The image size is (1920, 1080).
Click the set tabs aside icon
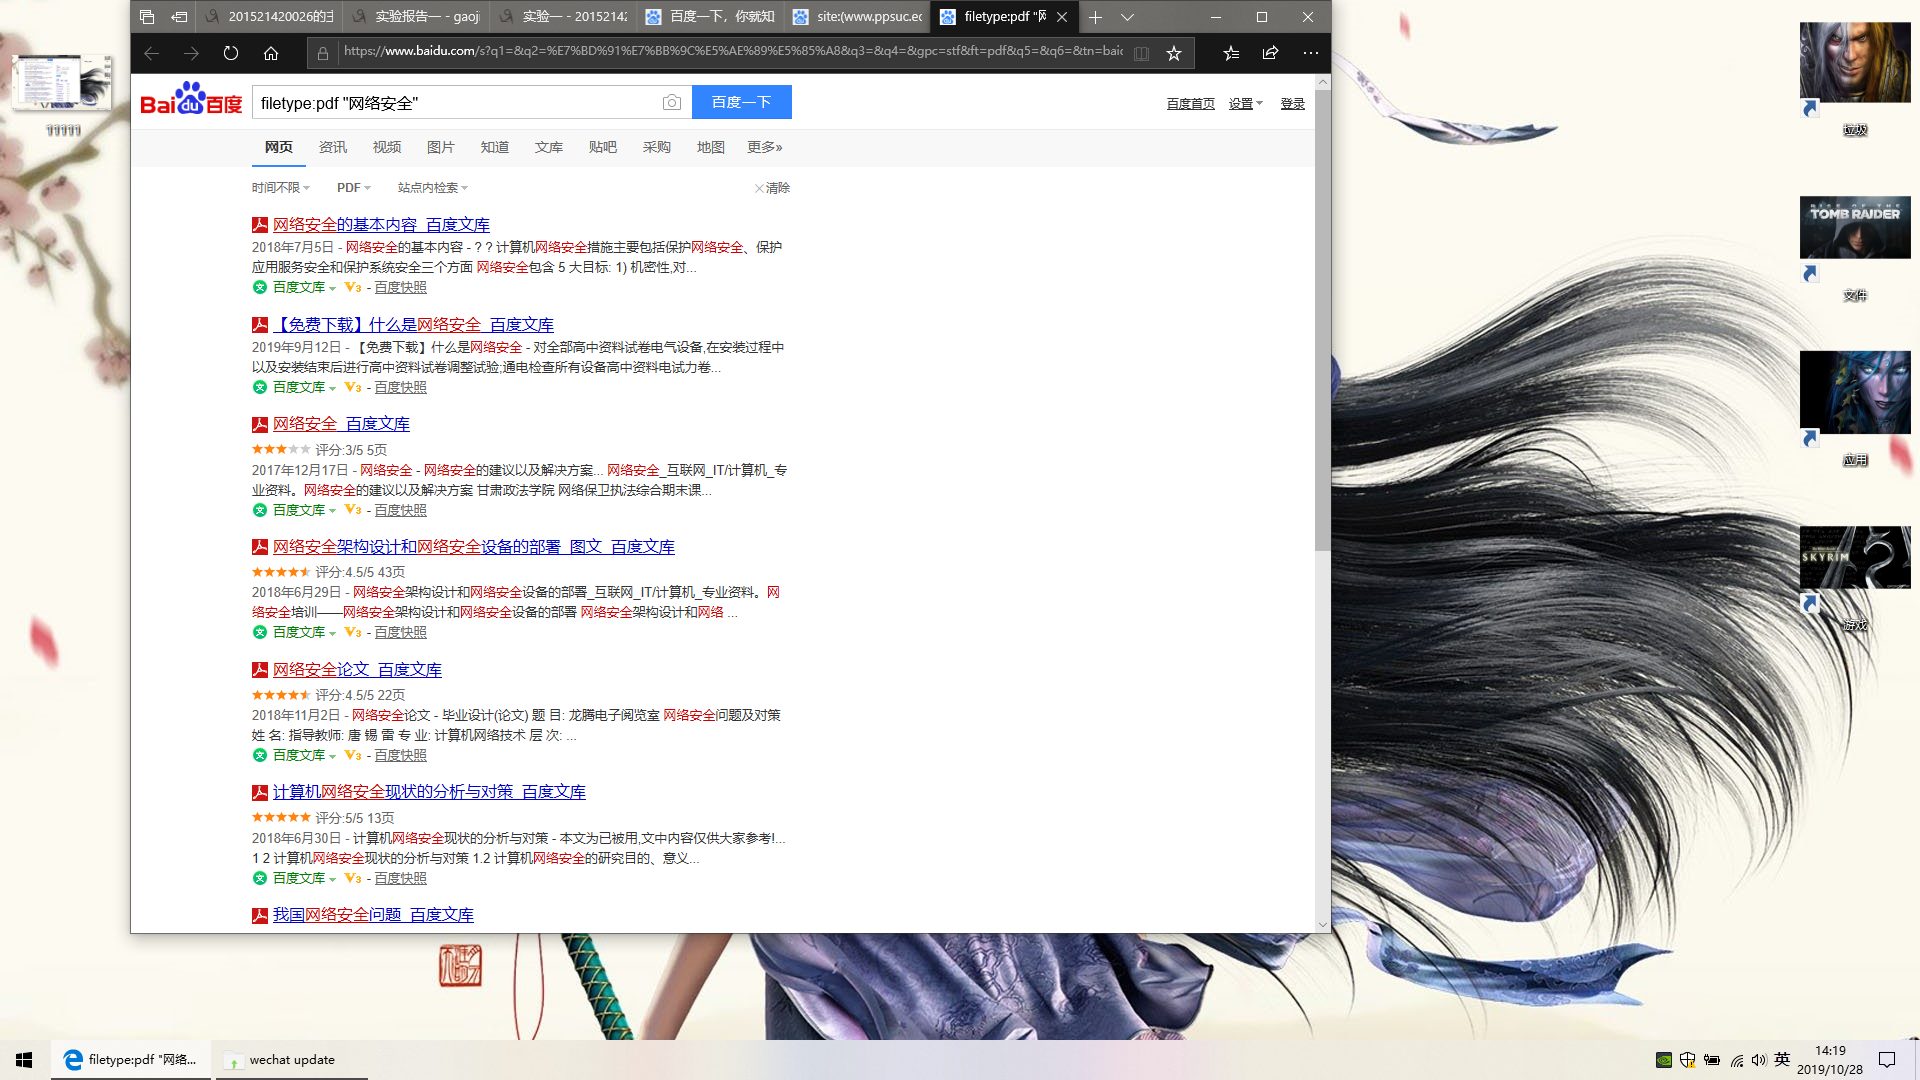[x=179, y=17]
